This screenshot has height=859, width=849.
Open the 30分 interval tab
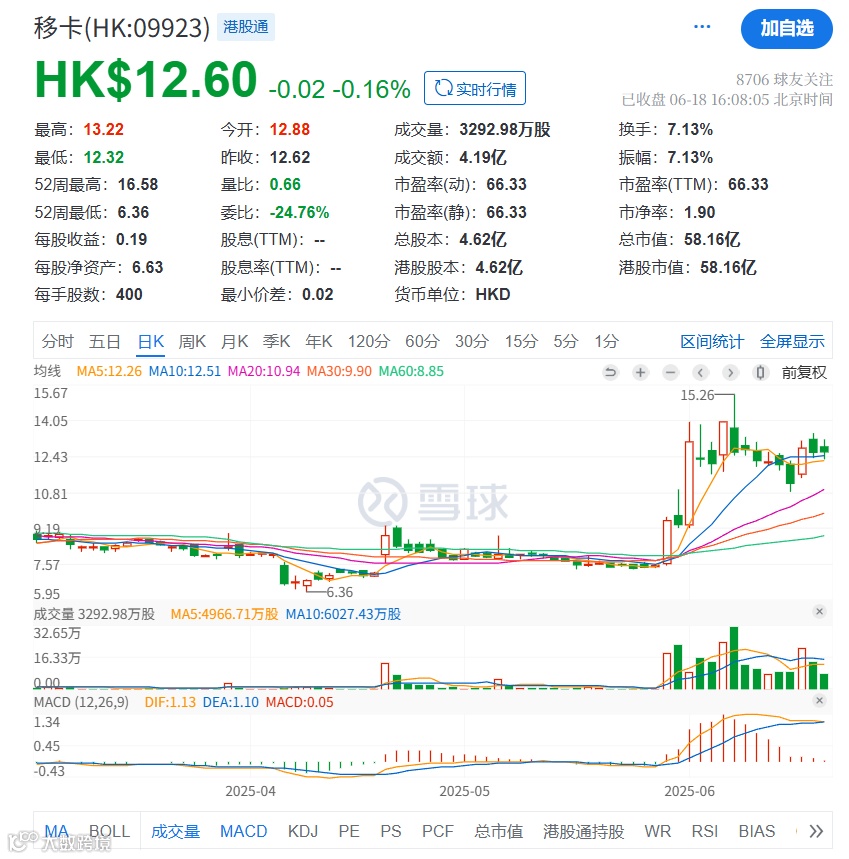[472, 341]
